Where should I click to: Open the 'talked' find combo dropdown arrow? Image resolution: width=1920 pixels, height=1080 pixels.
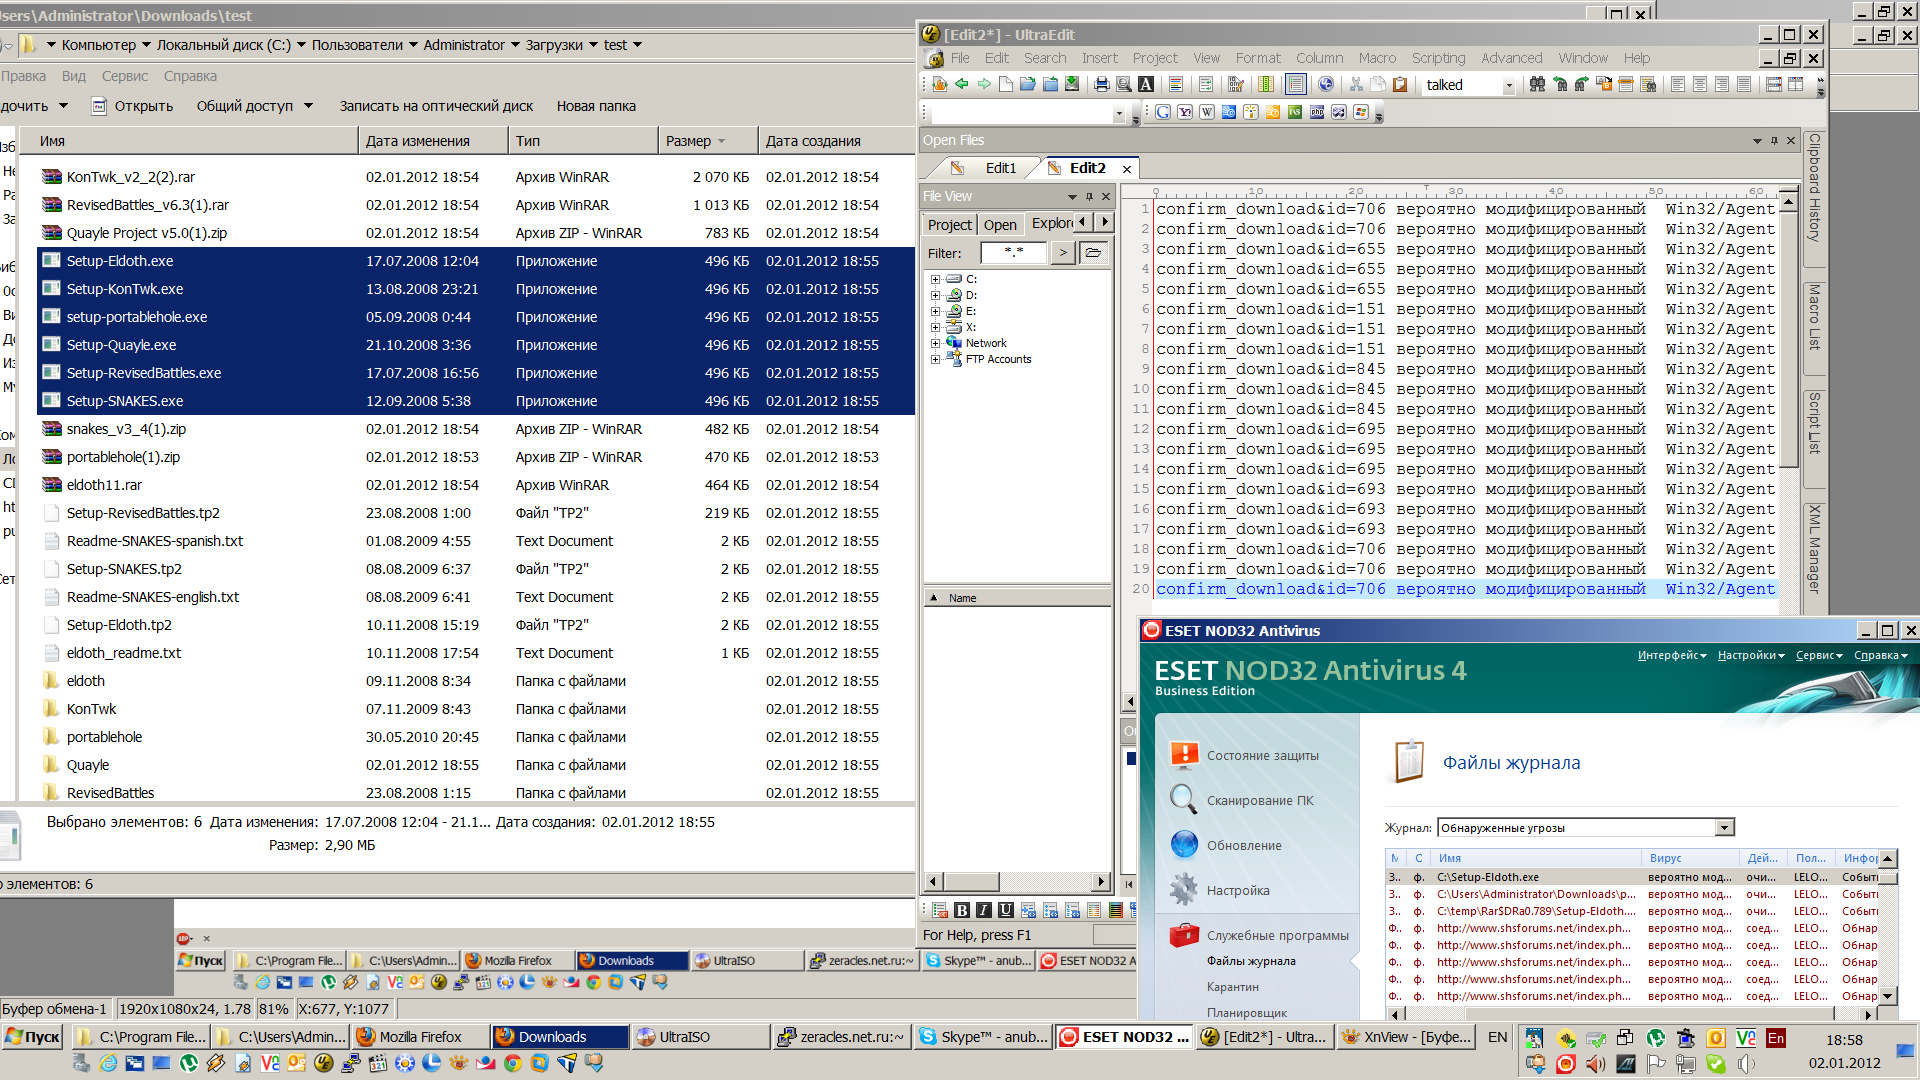tap(1509, 86)
